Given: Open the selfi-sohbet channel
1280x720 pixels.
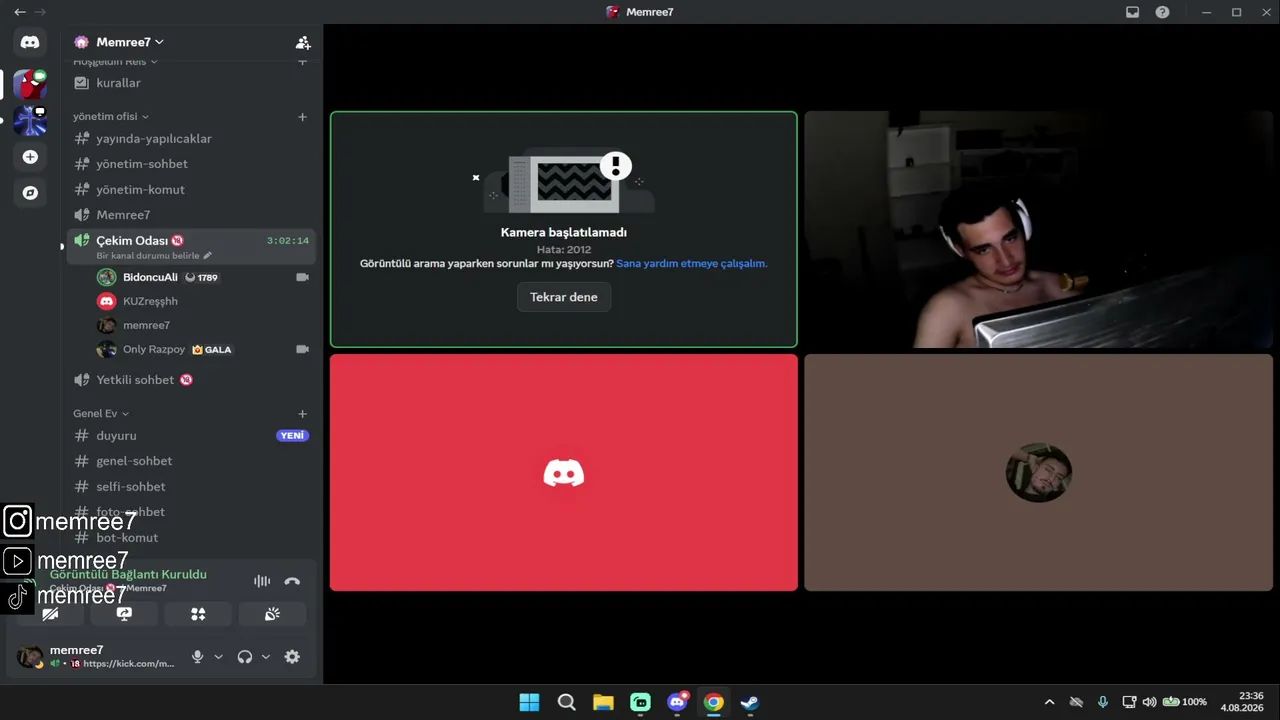Looking at the screenshot, I should (x=191, y=487).
